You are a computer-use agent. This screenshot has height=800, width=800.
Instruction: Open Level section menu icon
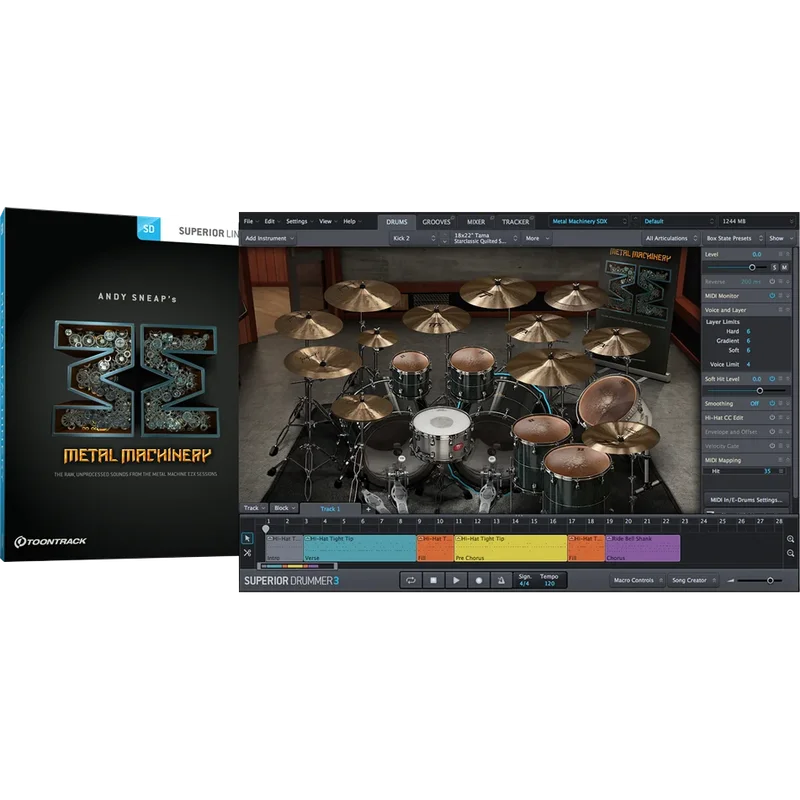click(781, 254)
